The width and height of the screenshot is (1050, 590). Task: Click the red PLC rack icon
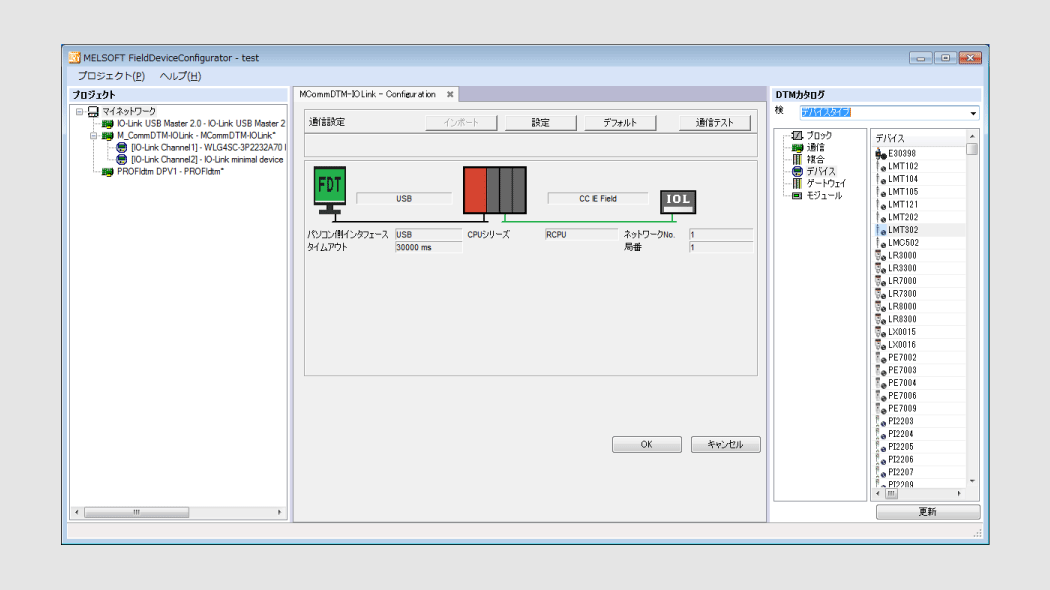point(495,190)
